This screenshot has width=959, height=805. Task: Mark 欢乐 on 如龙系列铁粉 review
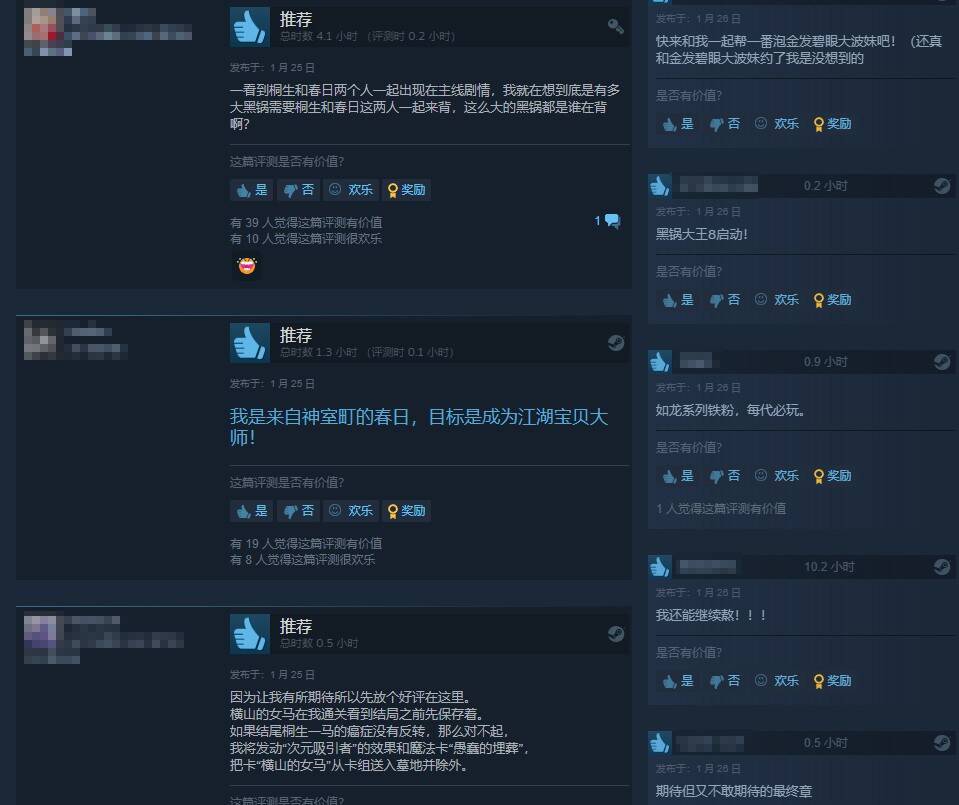(x=777, y=475)
